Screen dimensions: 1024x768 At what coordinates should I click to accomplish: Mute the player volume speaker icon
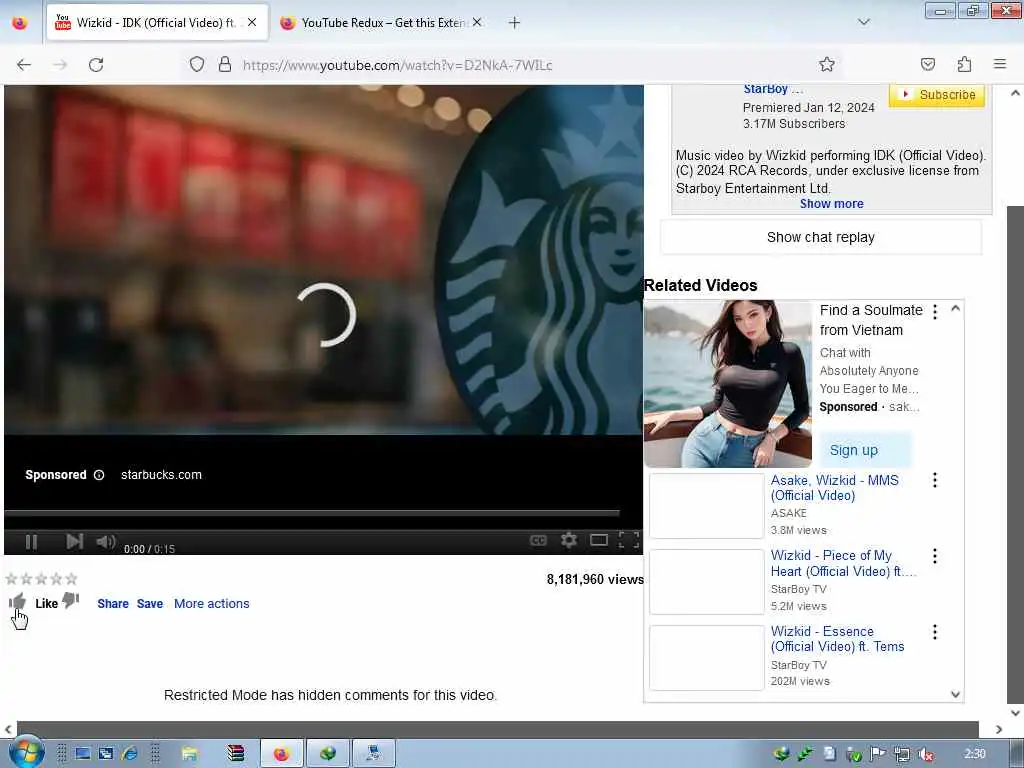pyautogui.click(x=106, y=541)
